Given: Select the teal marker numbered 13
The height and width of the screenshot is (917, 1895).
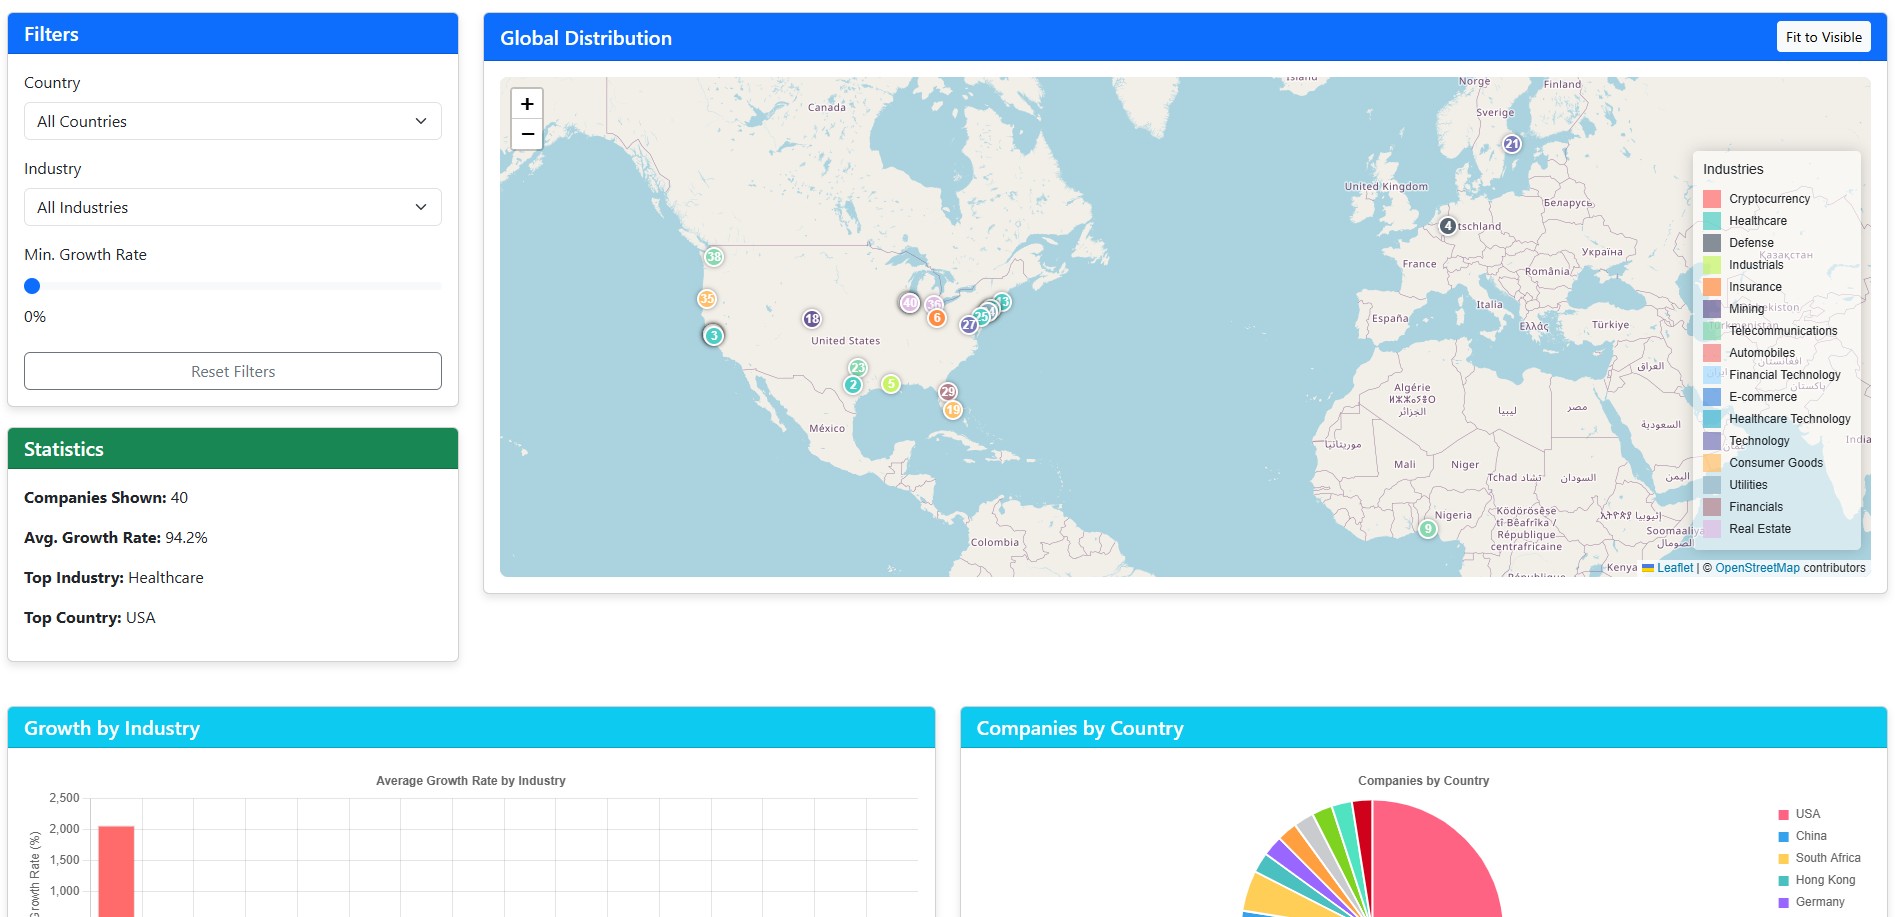Looking at the screenshot, I should (1003, 302).
